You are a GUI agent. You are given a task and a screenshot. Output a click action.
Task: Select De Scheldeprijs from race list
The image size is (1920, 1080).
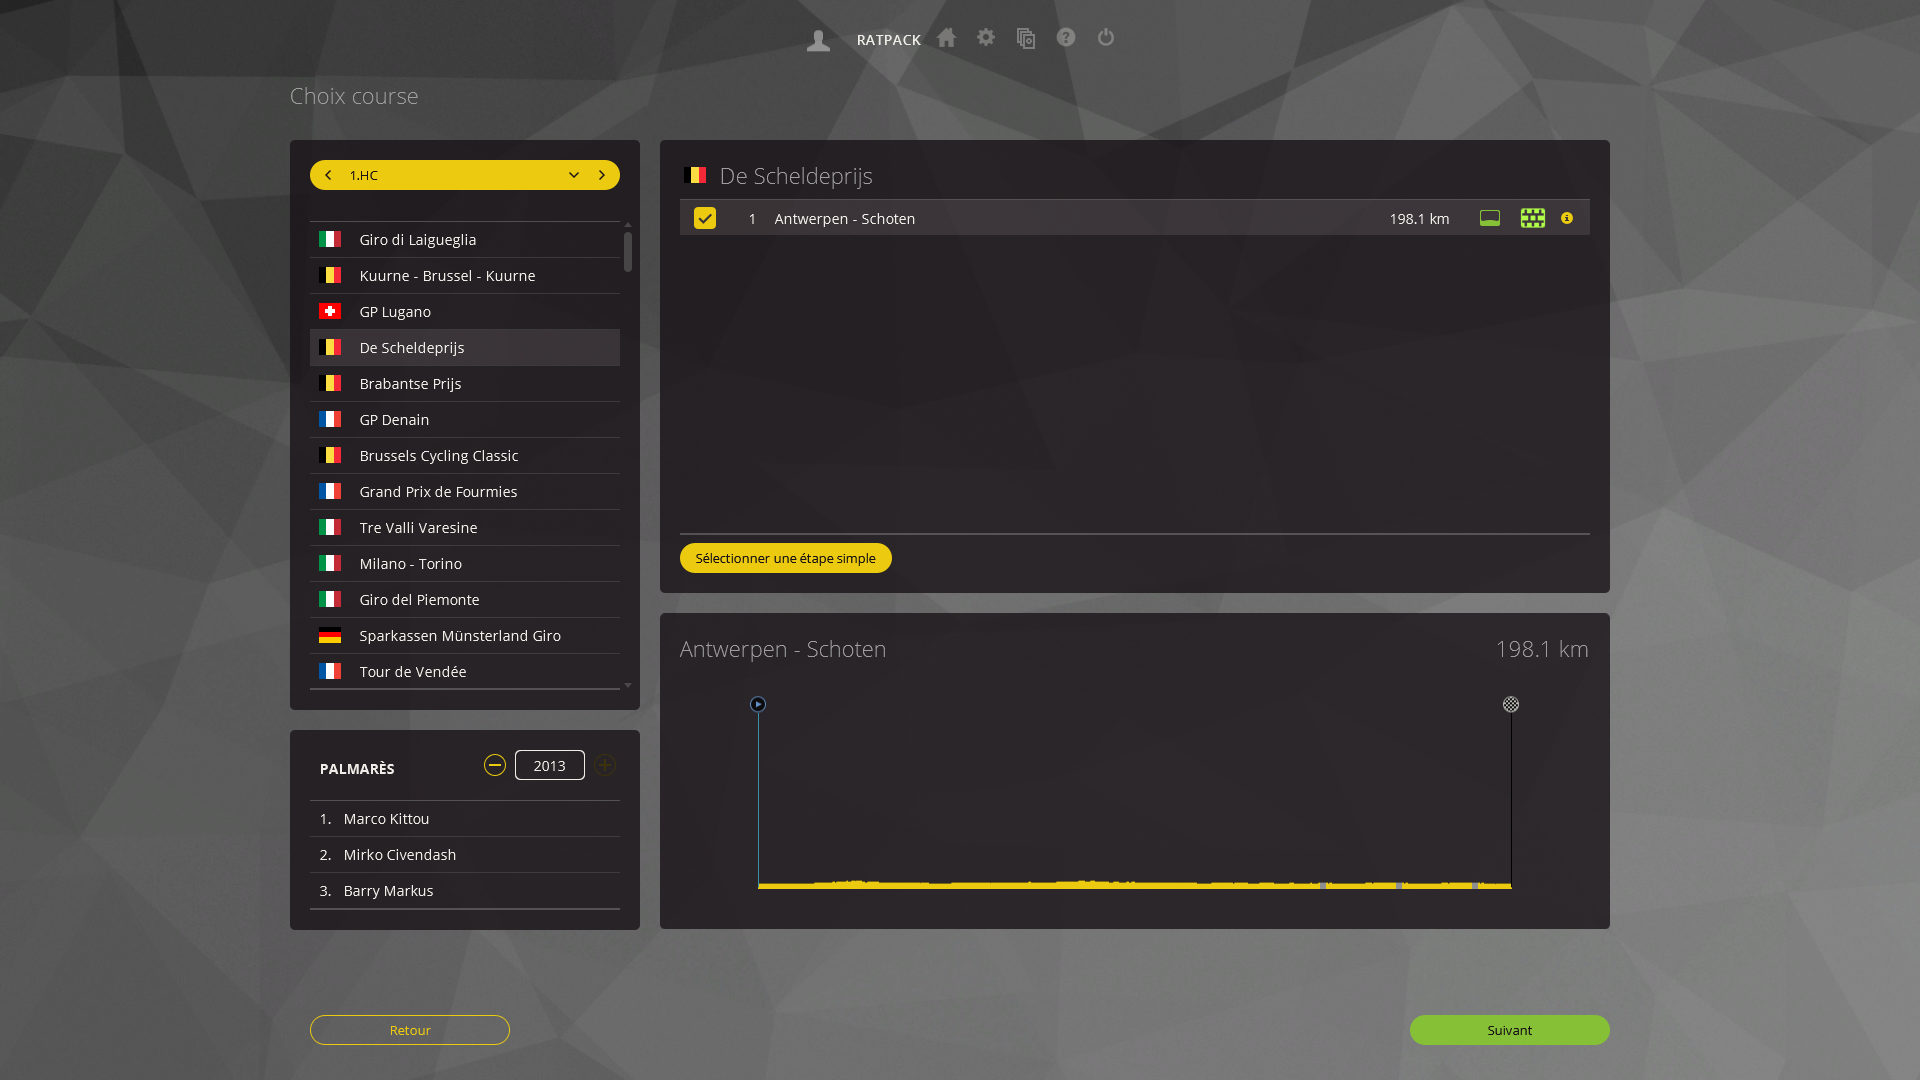click(464, 347)
